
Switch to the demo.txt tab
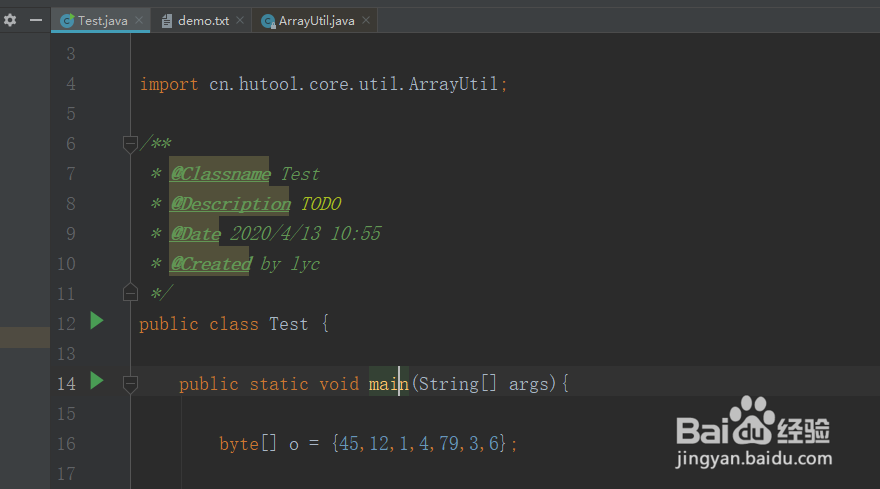point(202,21)
